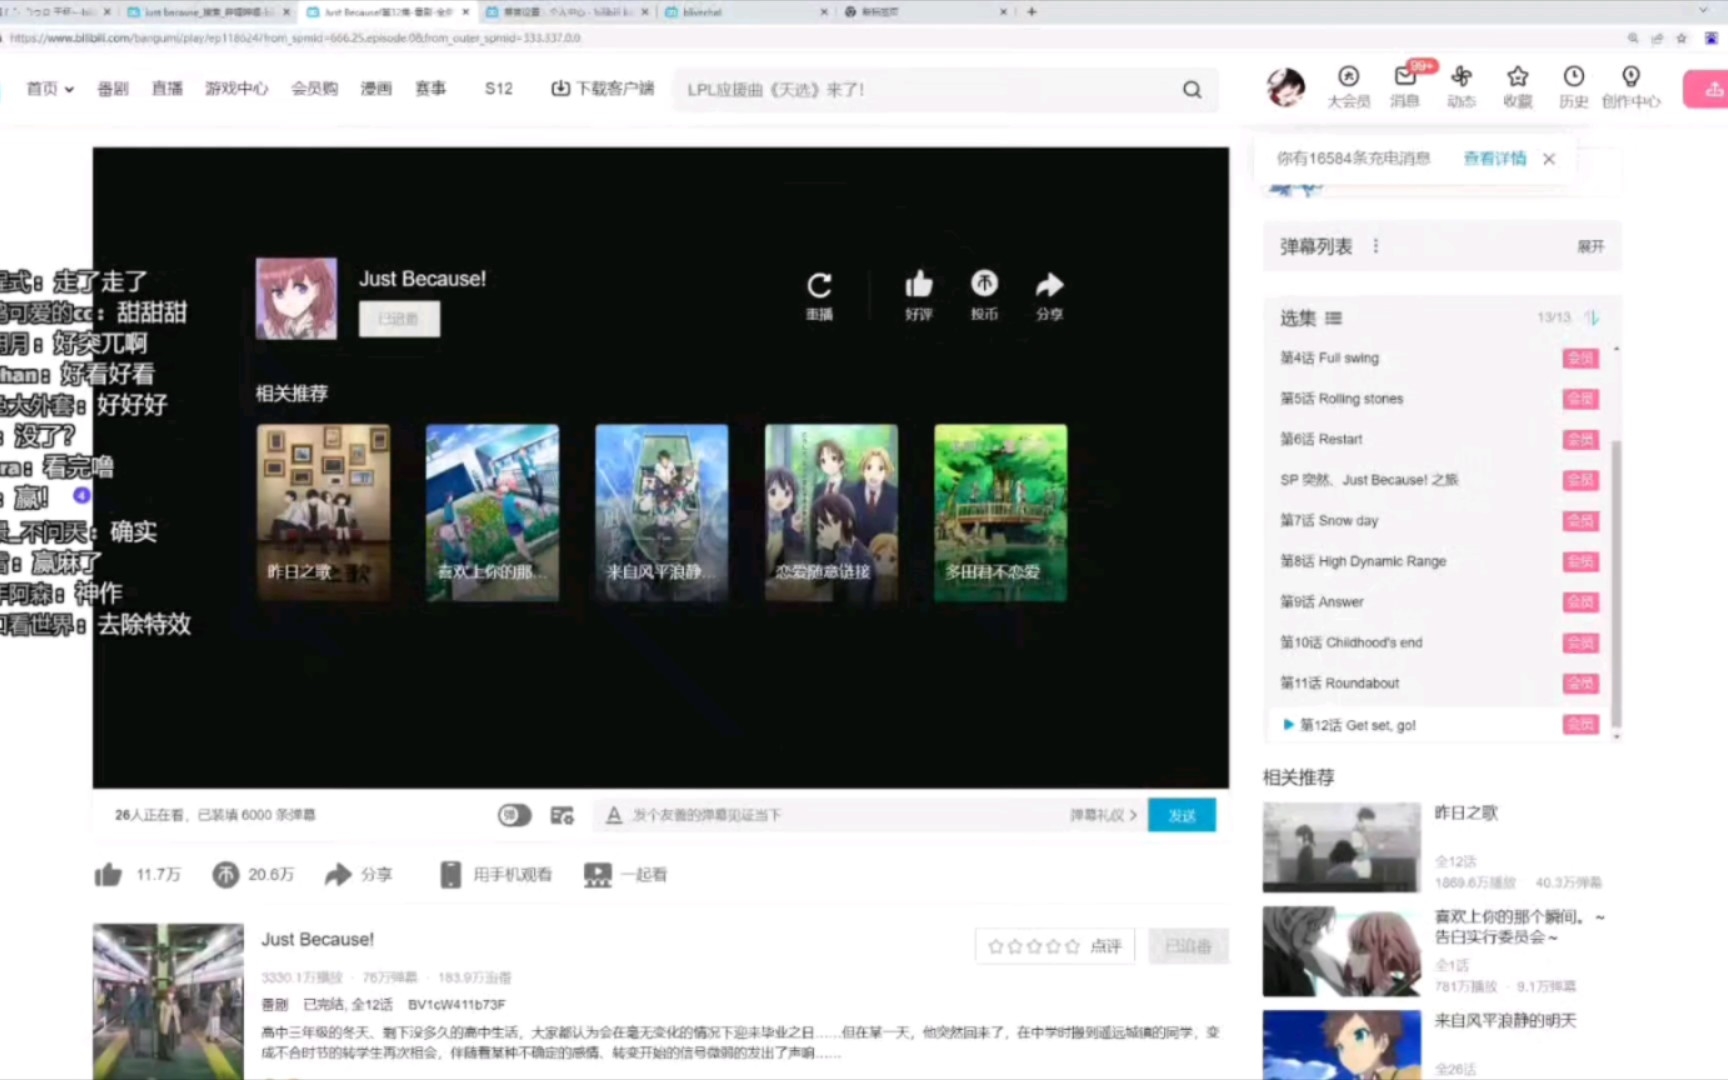Click the 分享 share icon below player

pyautogui.click(x=338, y=875)
